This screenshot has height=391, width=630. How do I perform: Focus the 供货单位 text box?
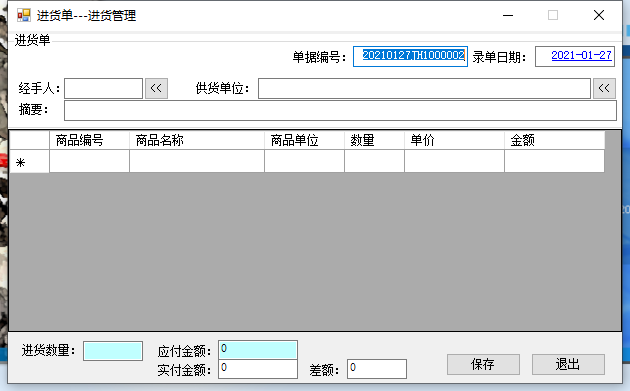424,88
